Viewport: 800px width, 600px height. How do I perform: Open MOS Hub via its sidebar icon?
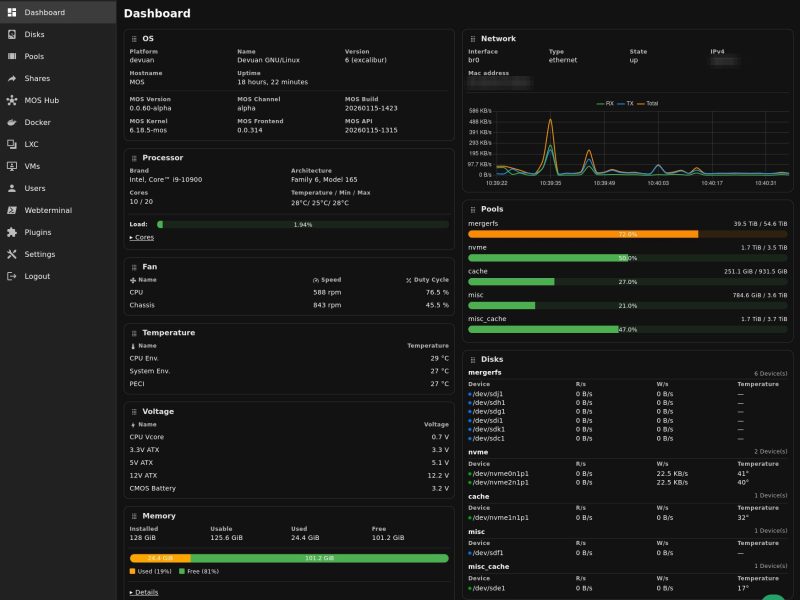(x=12, y=100)
